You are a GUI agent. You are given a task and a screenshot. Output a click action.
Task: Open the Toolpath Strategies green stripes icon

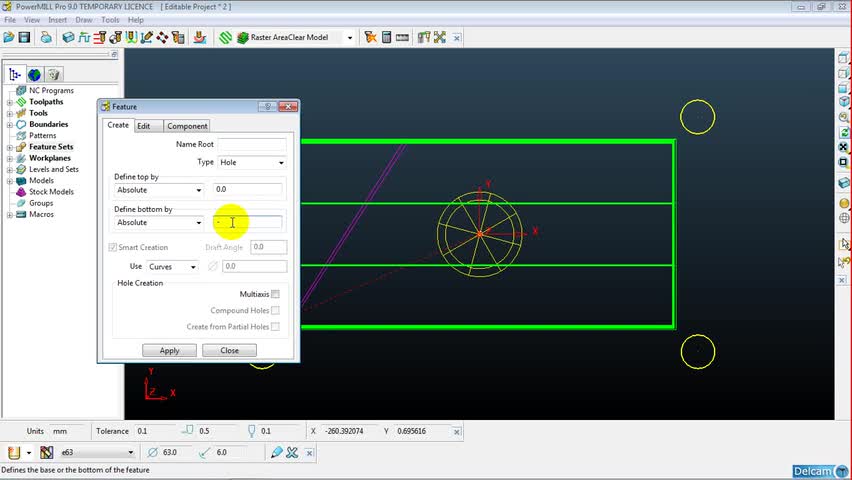pyautogui.click(x=225, y=38)
